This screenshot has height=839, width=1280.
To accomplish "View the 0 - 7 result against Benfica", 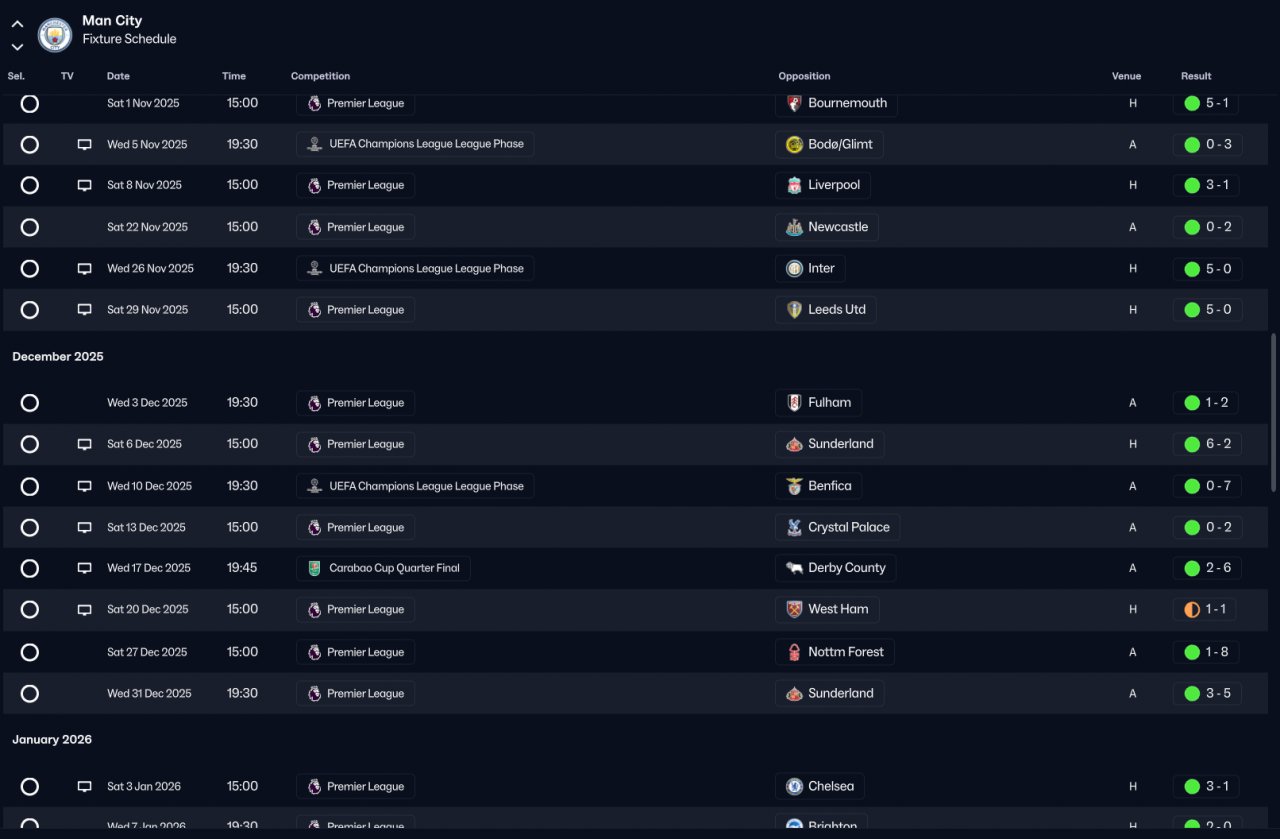I will tap(1208, 486).
